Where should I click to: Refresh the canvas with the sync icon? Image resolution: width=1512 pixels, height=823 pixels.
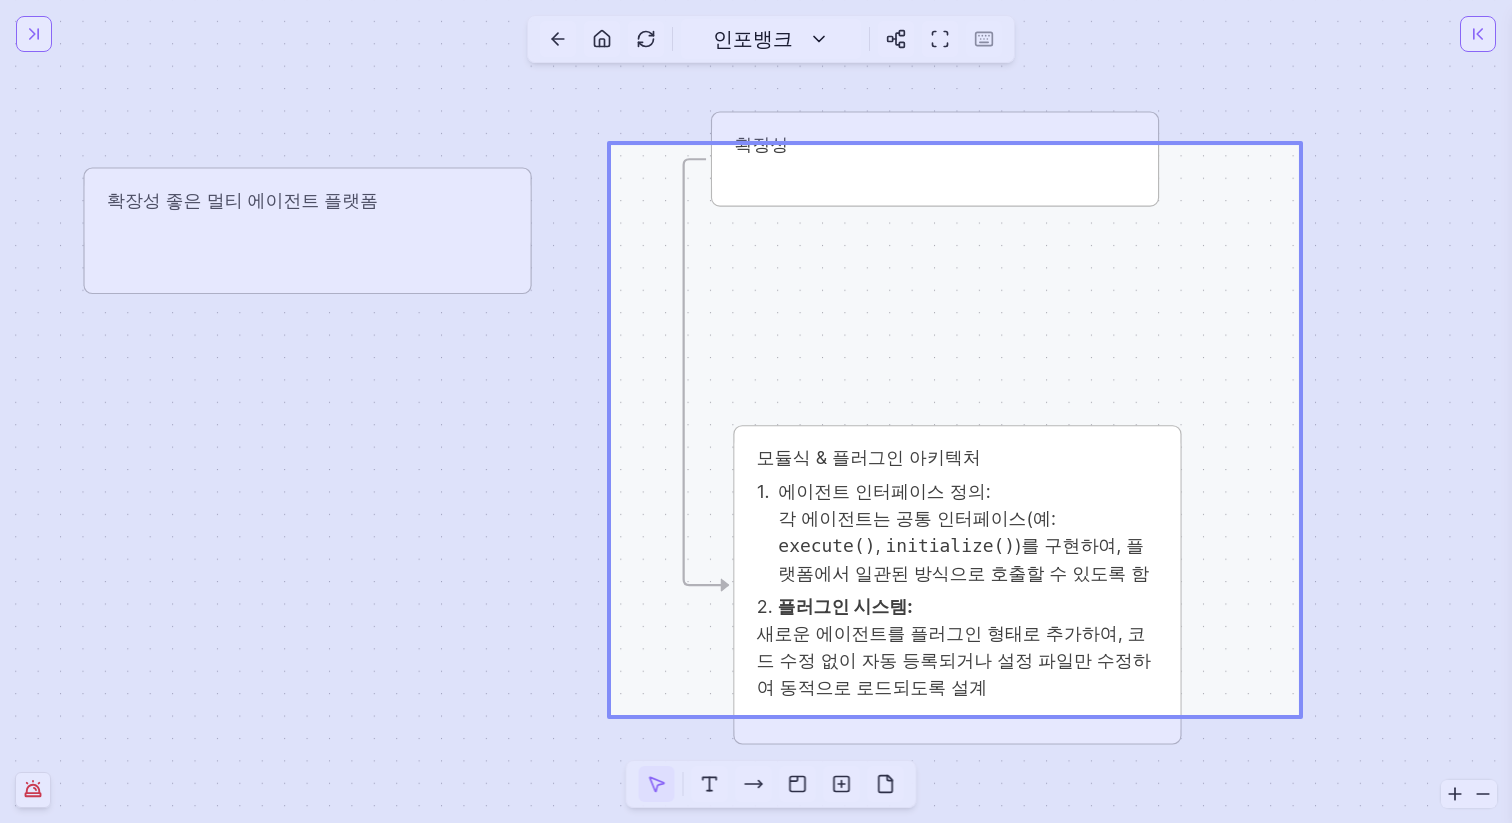[x=646, y=39]
